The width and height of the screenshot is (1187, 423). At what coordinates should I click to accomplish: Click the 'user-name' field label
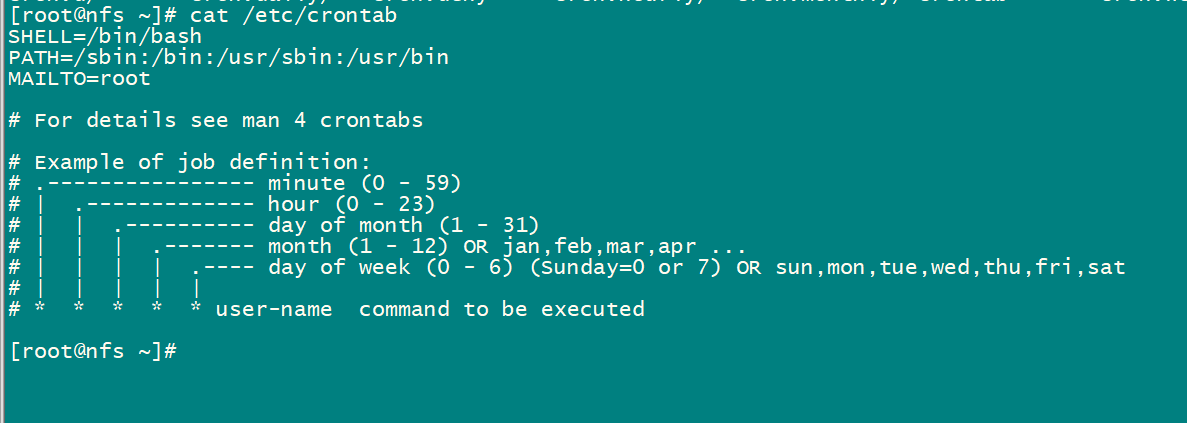(x=274, y=309)
